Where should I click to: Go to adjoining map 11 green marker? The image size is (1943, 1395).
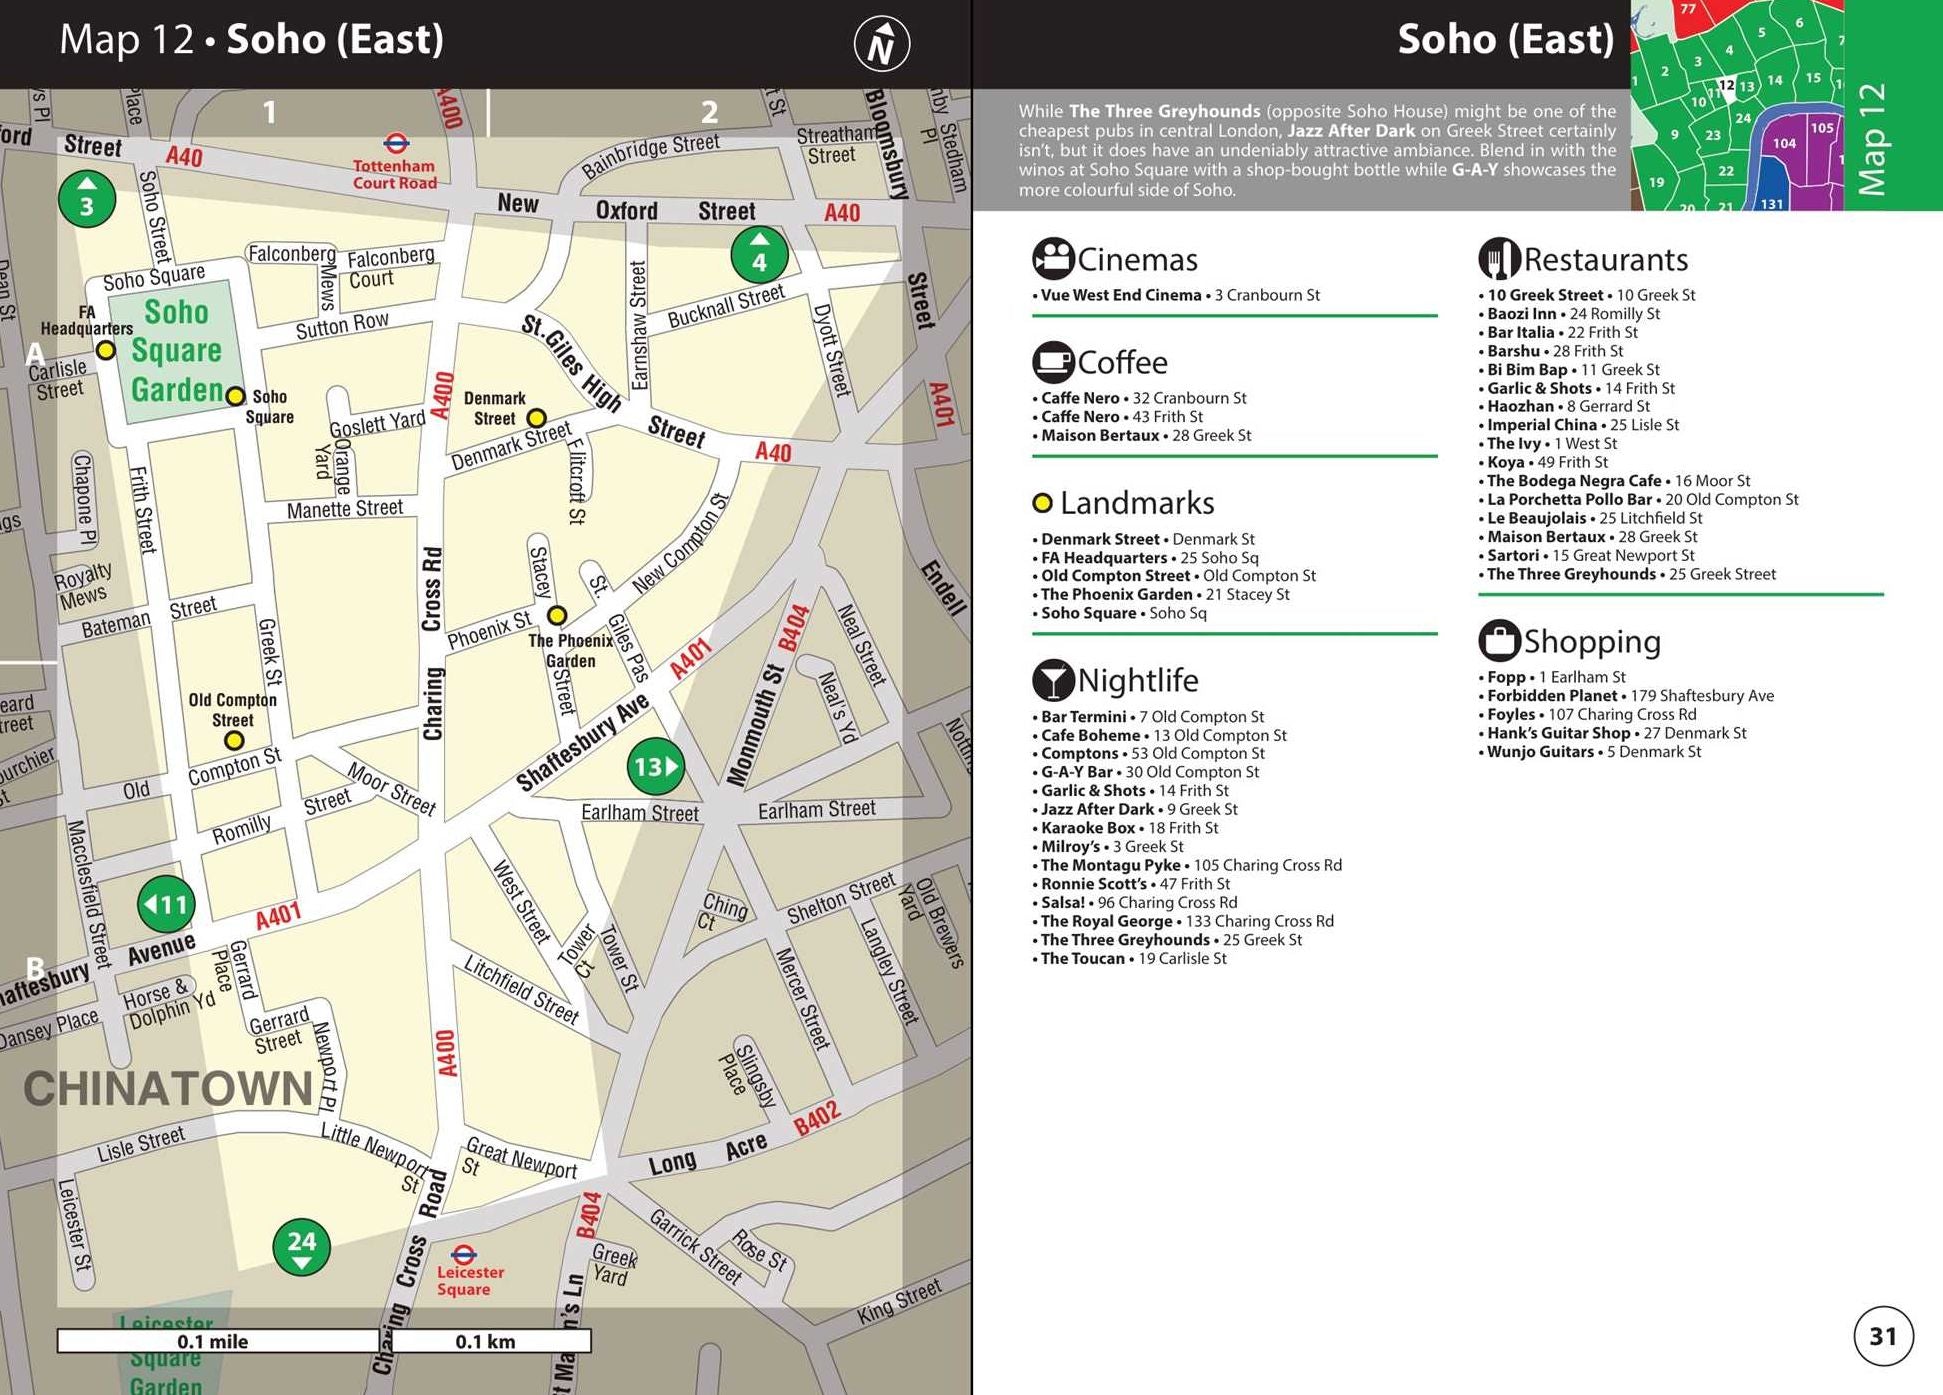click(166, 905)
